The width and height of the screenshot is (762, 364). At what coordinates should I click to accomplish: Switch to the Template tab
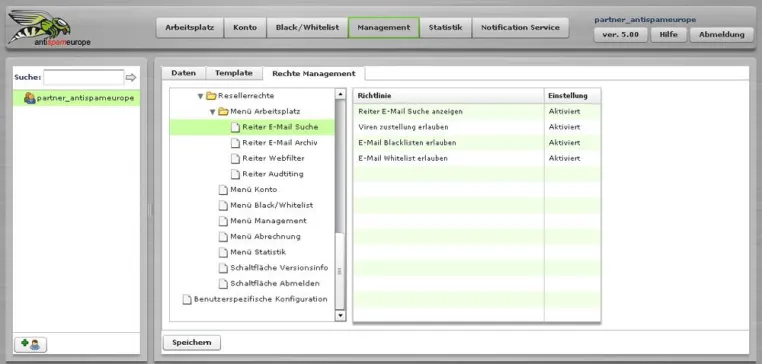234,73
